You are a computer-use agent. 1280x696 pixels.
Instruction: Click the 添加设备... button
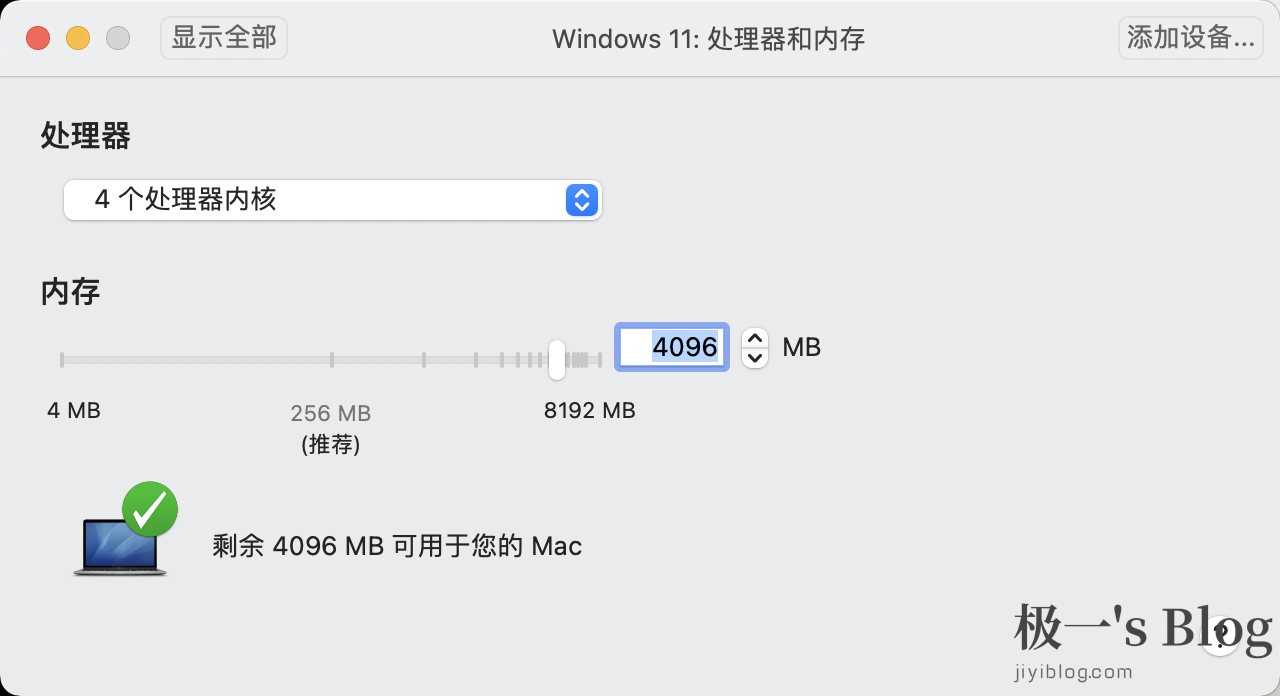tap(1190, 38)
